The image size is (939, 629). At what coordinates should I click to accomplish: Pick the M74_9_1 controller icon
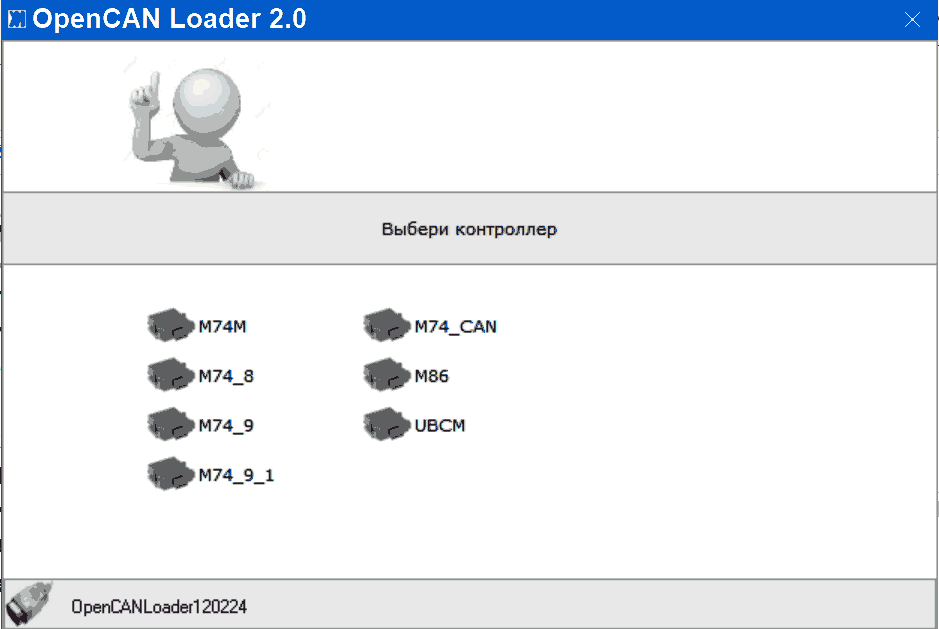click(x=171, y=474)
